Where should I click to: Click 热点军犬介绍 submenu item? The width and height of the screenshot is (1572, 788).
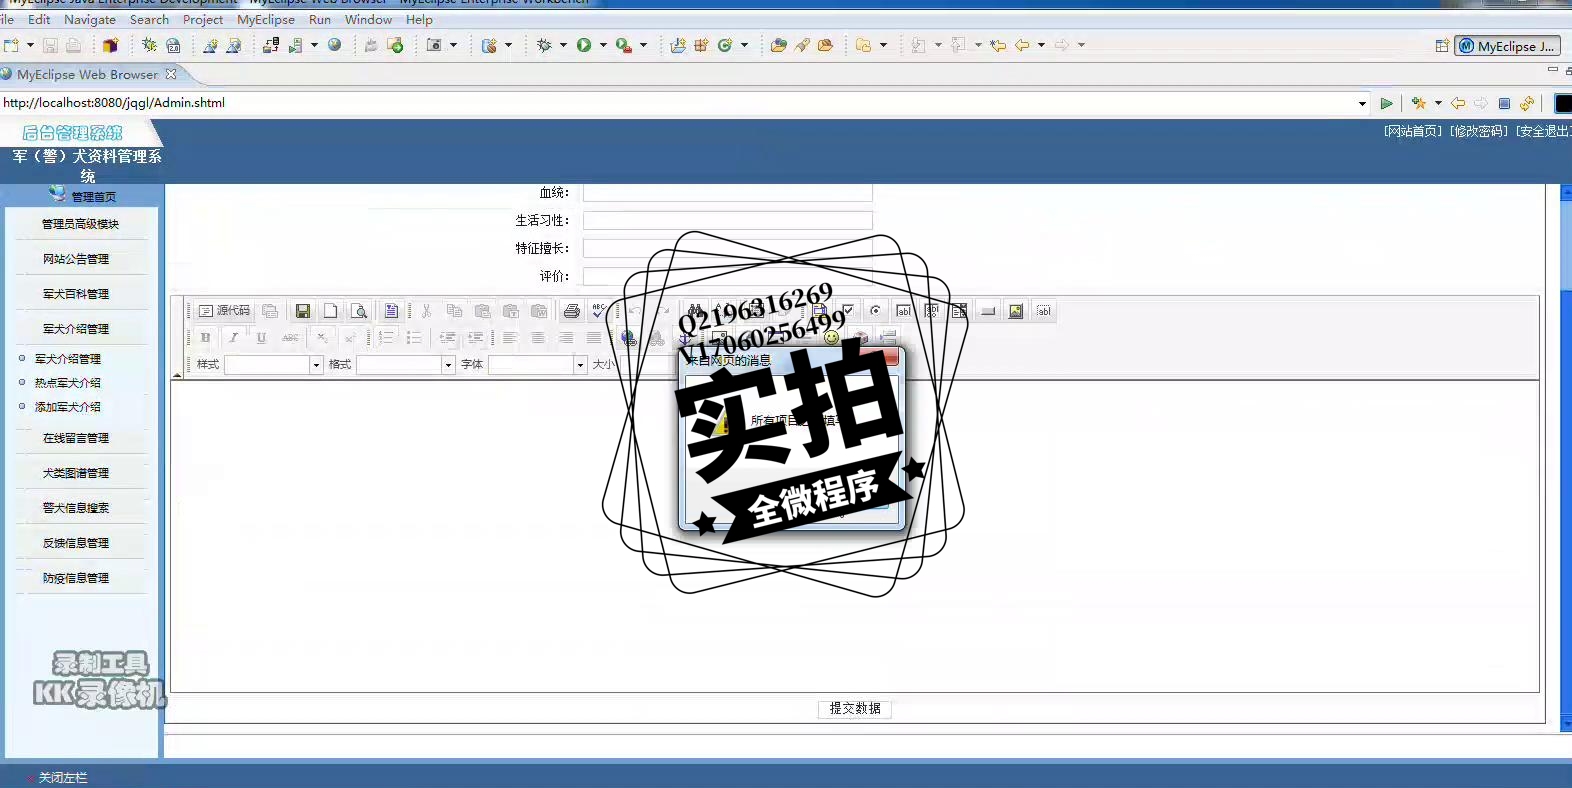point(68,383)
